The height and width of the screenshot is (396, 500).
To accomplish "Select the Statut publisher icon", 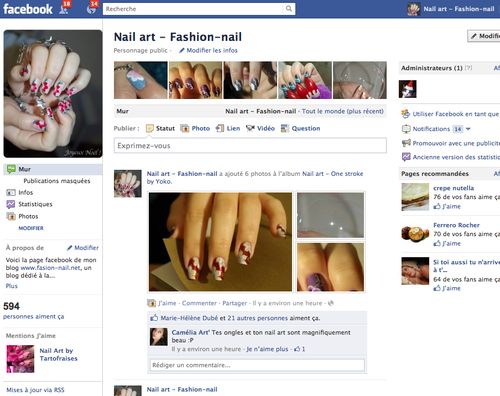I will [x=150, y=128].
